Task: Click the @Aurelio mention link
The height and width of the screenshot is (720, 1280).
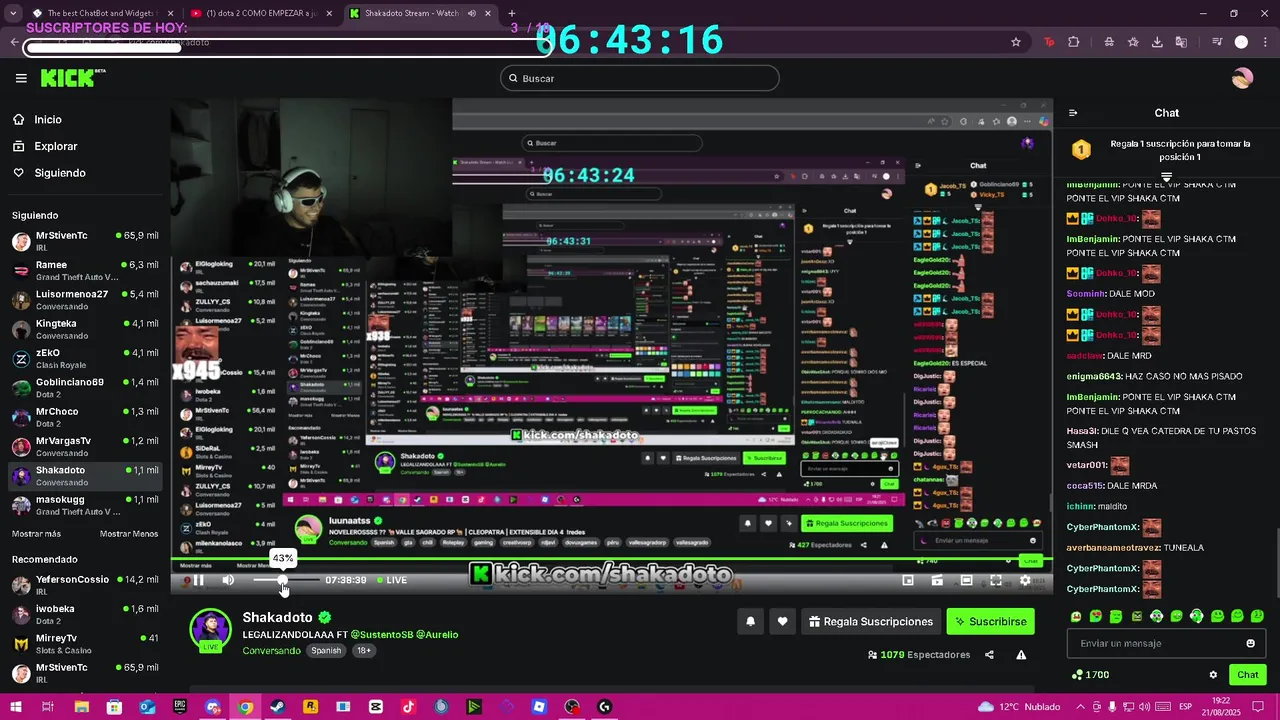Action: 437,635
